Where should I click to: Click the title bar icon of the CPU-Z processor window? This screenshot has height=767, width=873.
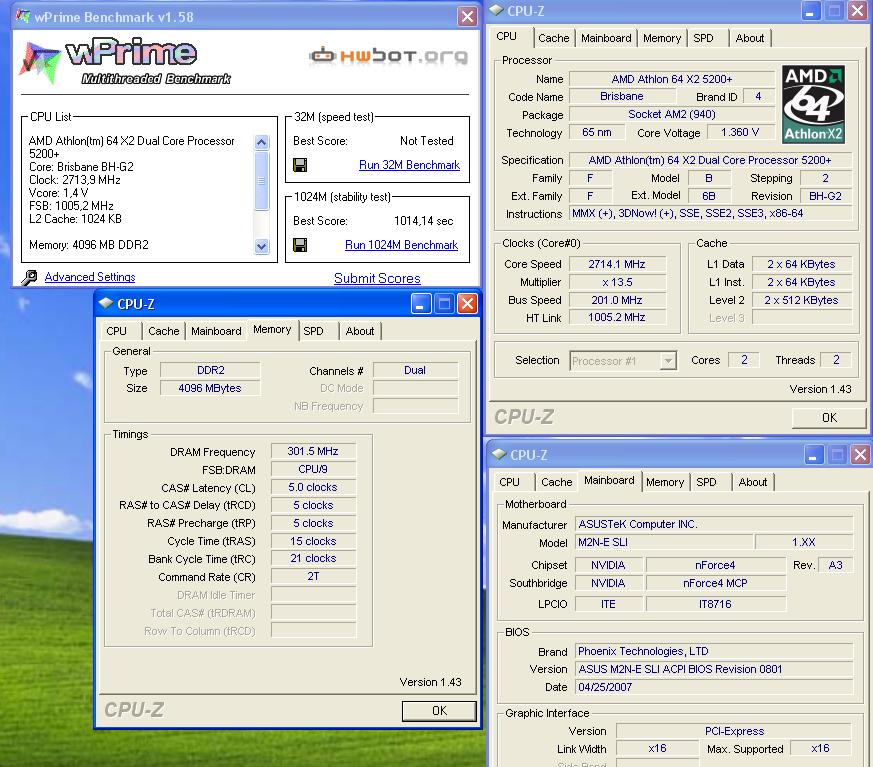(496, 10)
